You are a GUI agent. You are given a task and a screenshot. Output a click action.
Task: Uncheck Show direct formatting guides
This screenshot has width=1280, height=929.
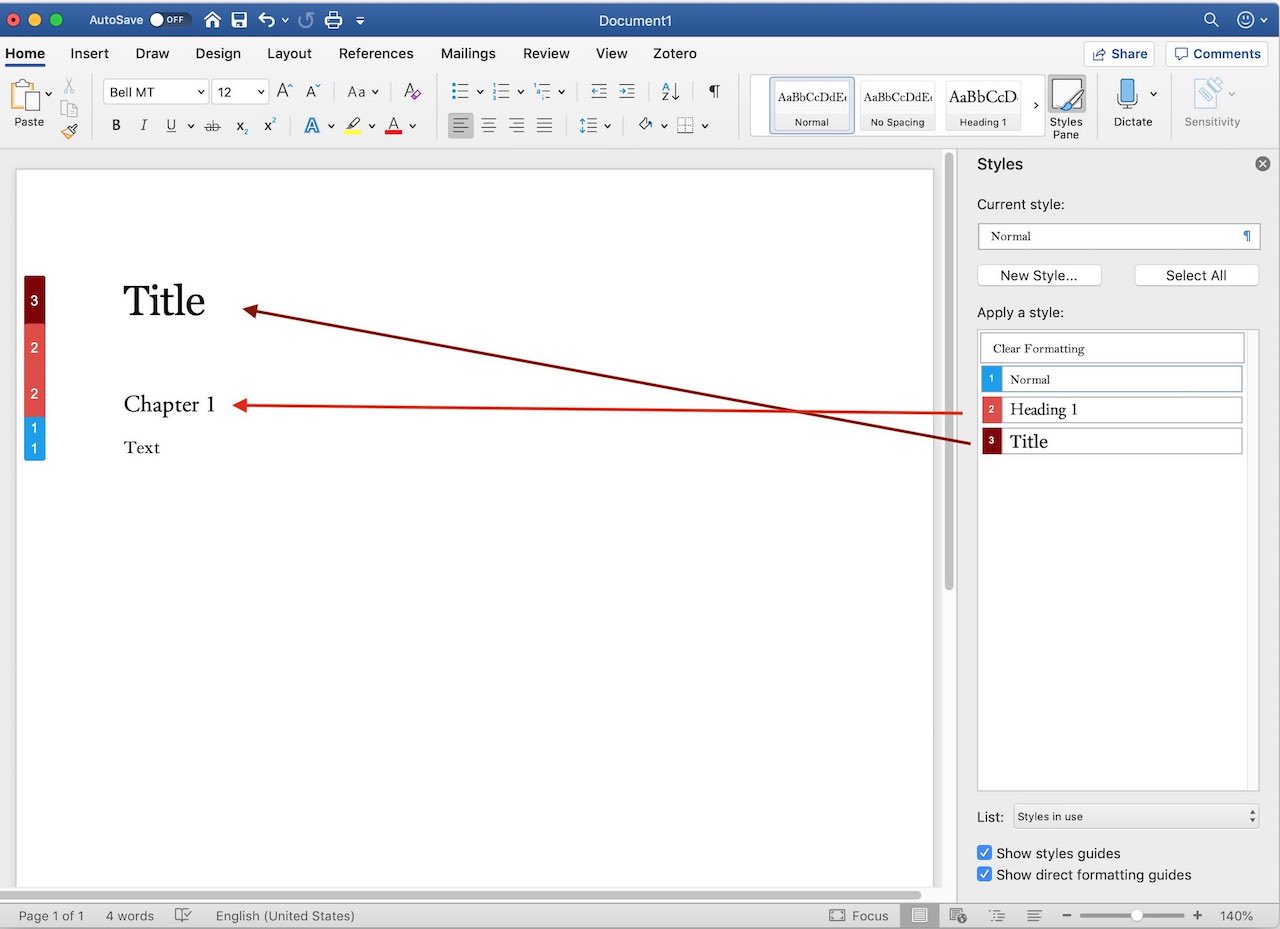[985, 874]
